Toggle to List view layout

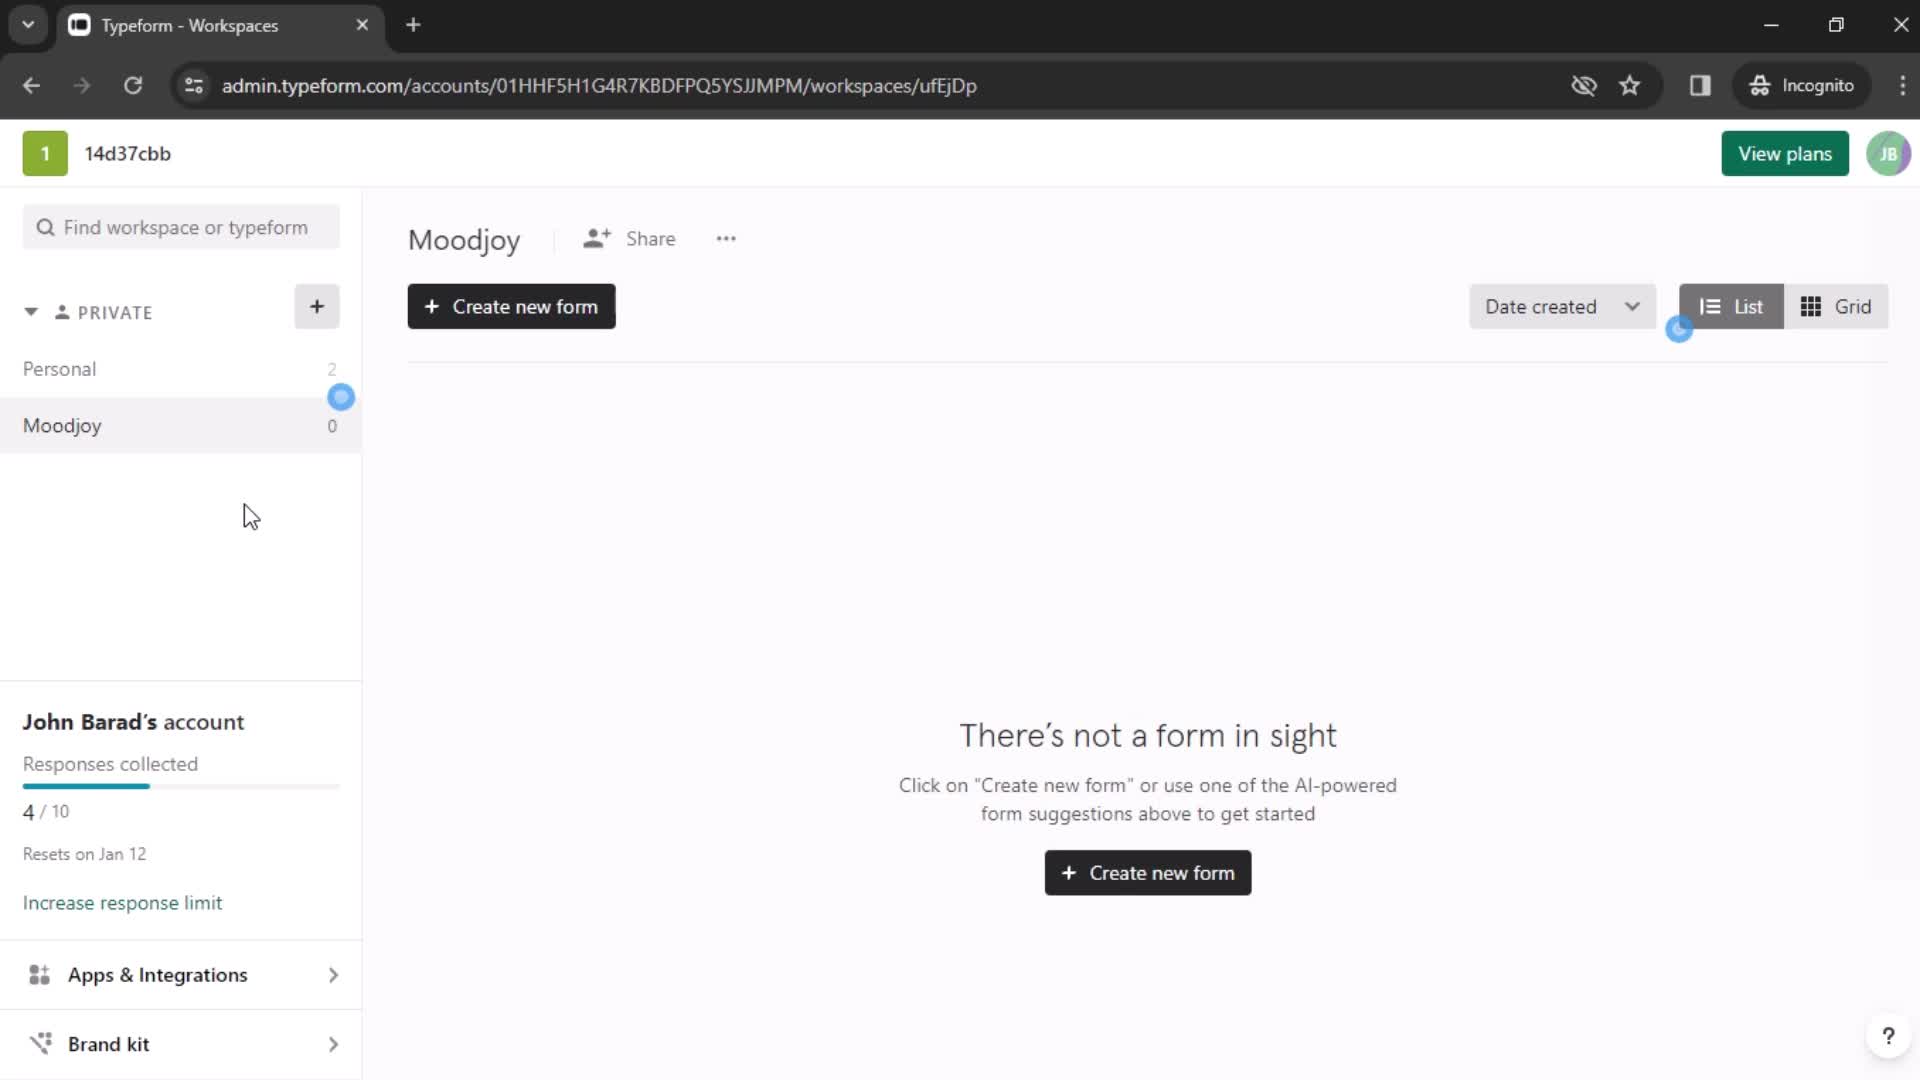coord(1731,306)
